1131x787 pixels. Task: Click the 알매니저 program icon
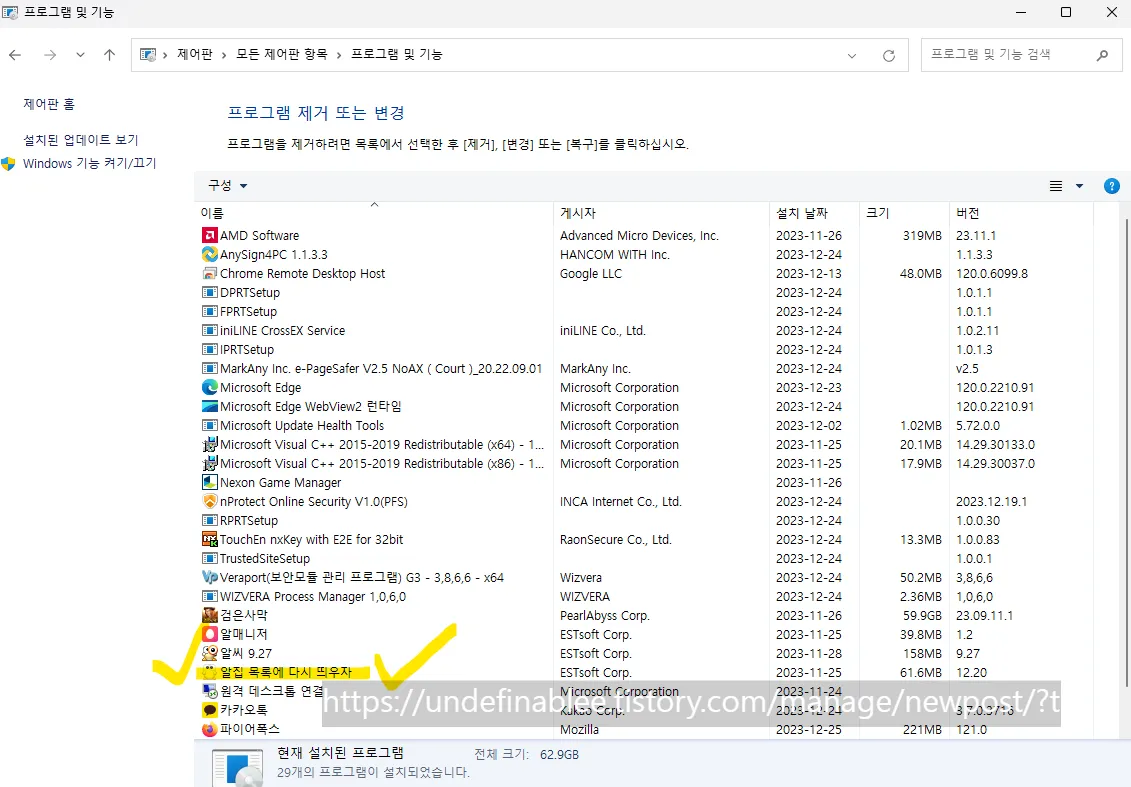tap(209, 634)
